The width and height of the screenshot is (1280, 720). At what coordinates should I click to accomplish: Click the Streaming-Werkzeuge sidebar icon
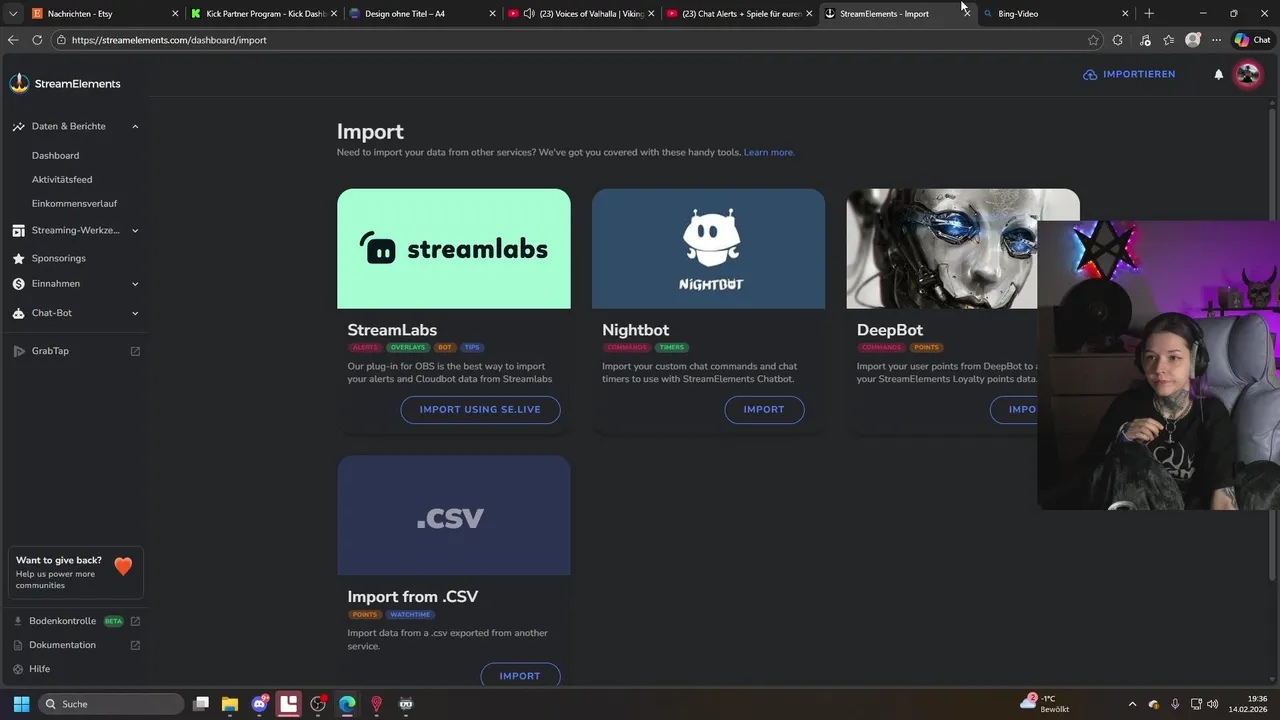point(18,231)
